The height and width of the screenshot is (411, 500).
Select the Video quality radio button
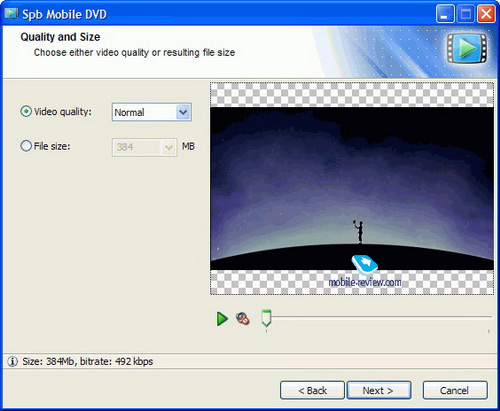[26, 111]
